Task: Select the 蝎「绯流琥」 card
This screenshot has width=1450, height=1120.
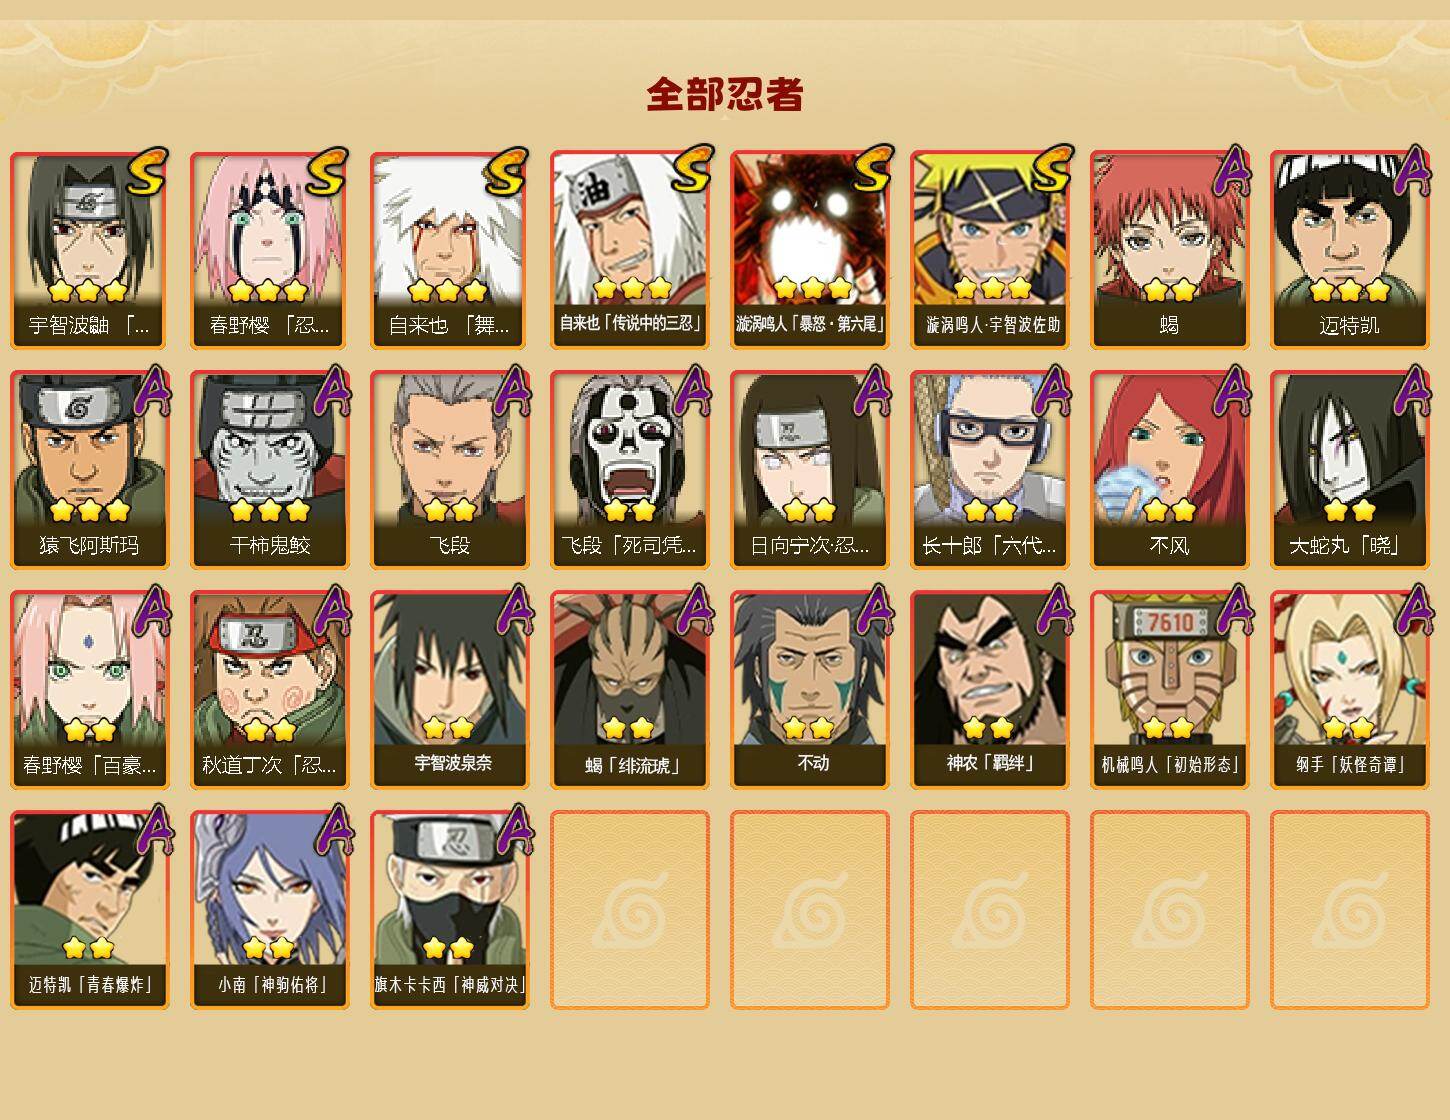Action: 629,690
